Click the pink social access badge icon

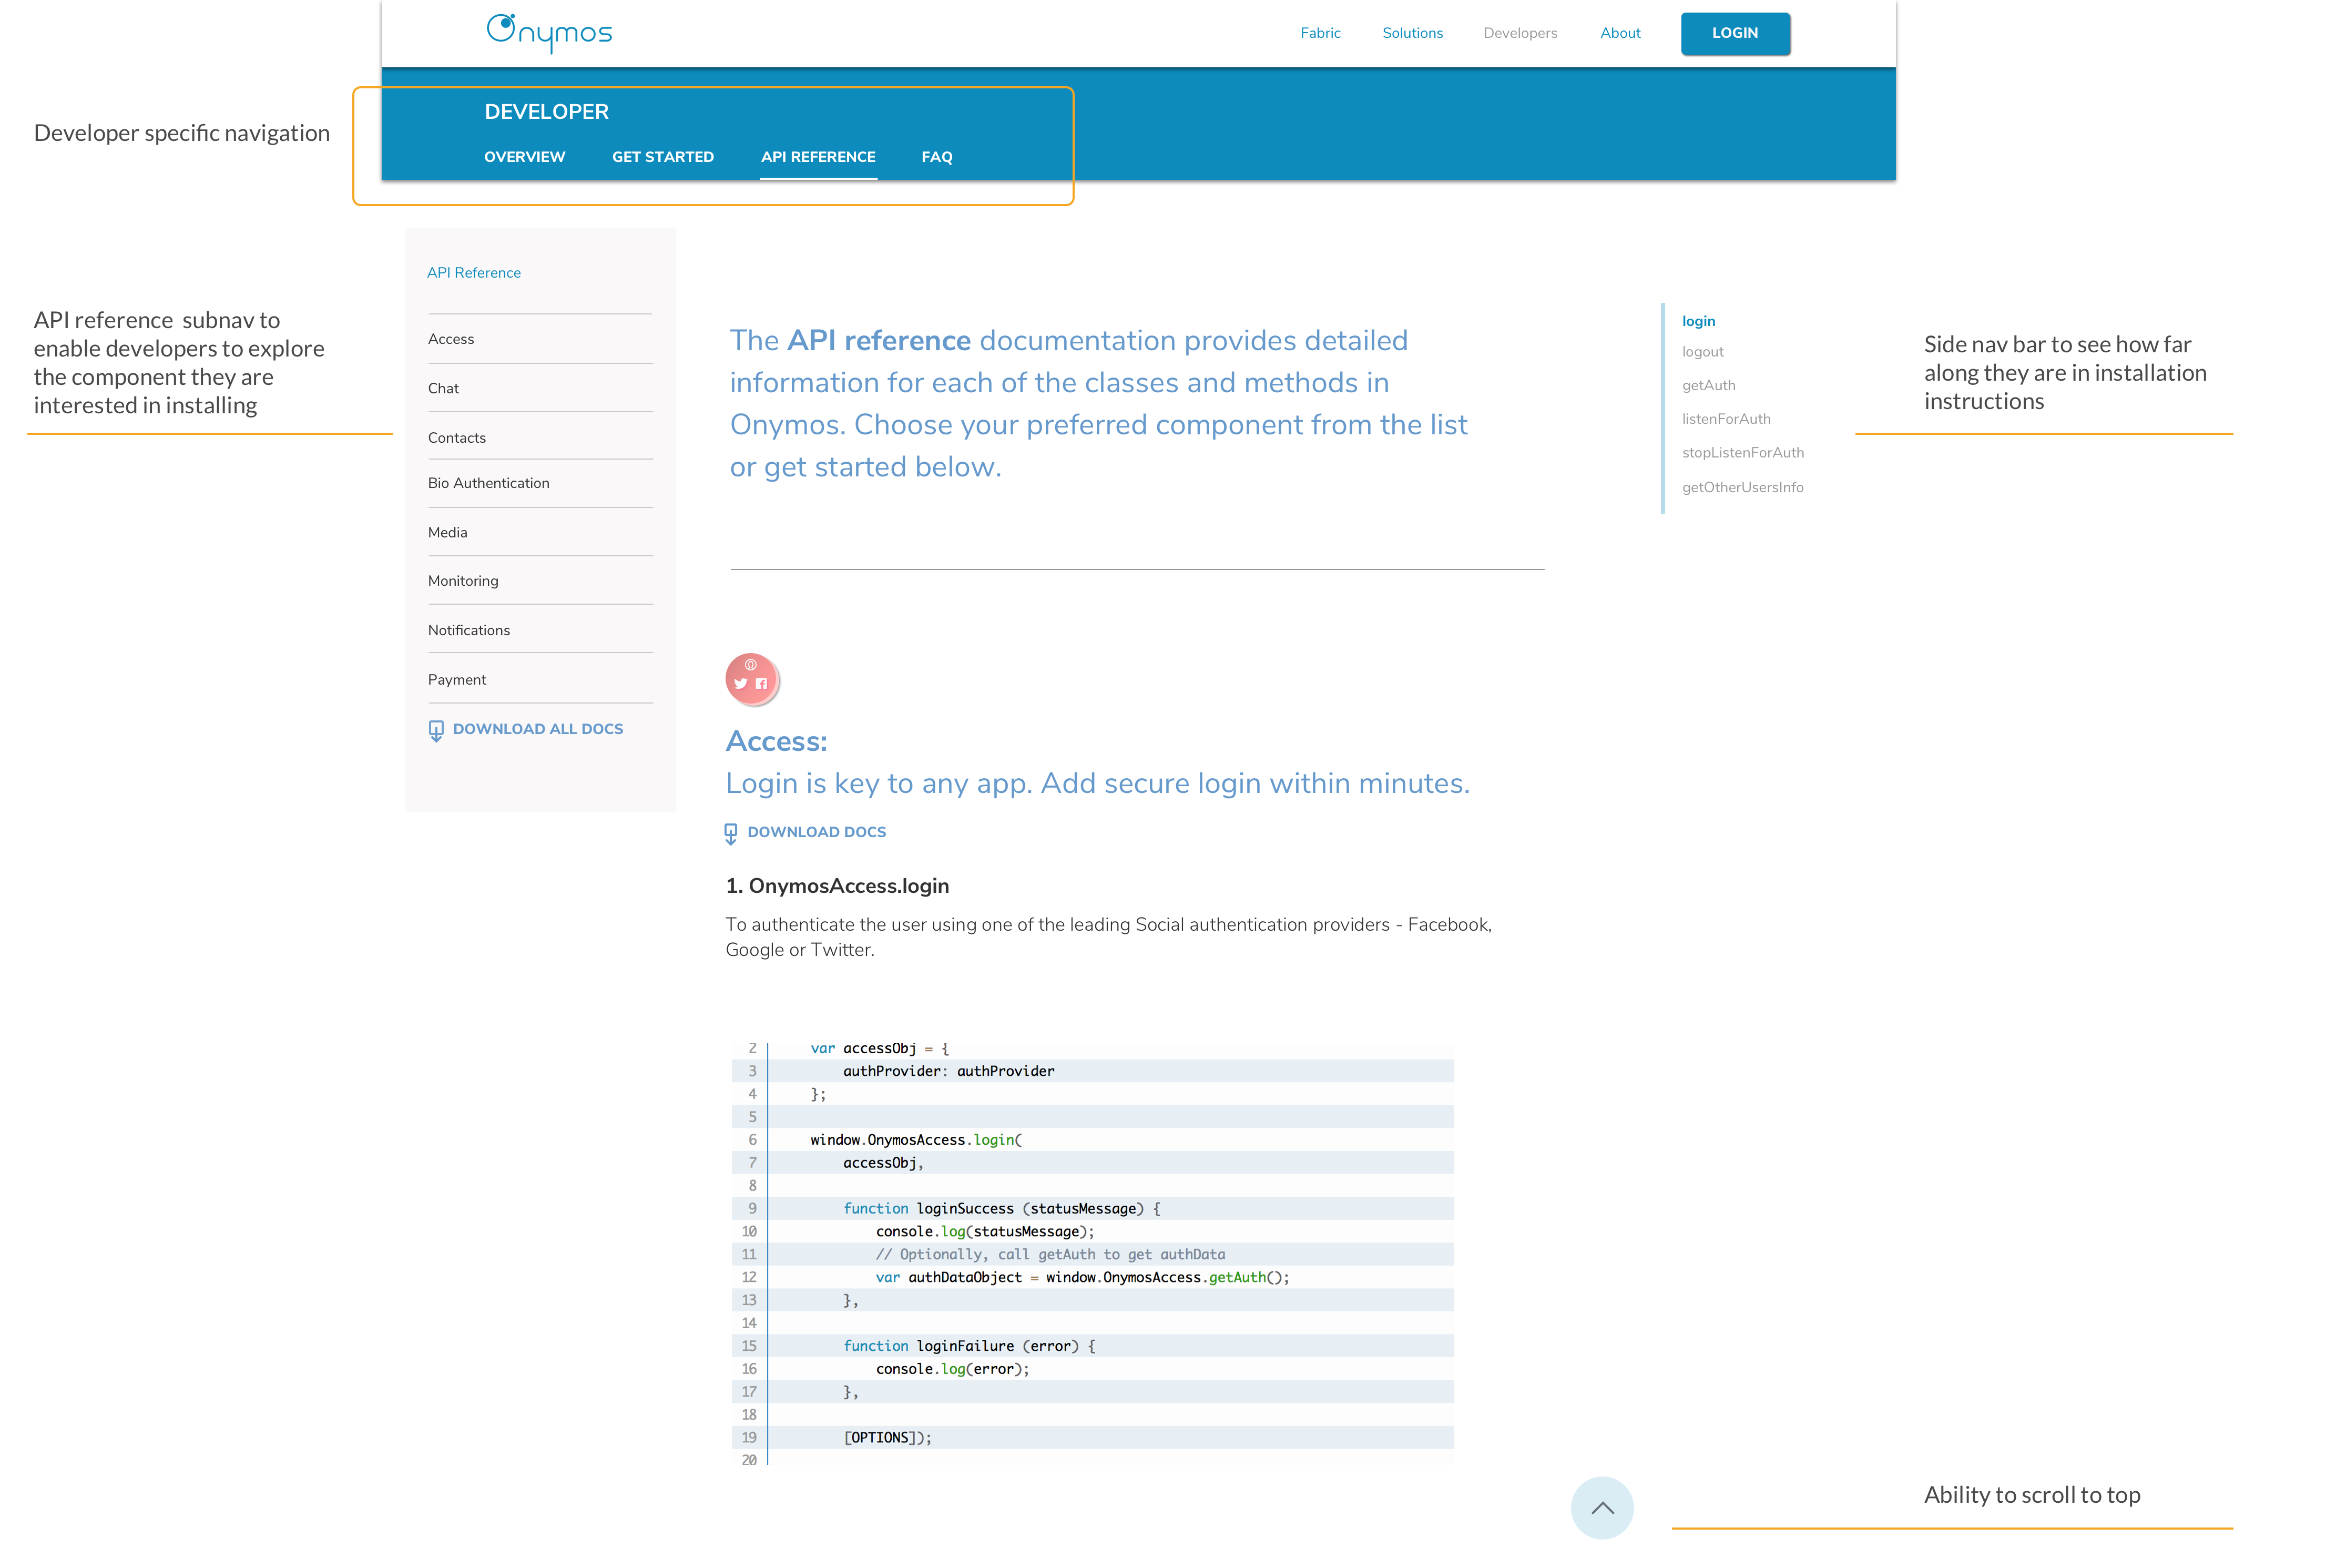click(751, 679)
